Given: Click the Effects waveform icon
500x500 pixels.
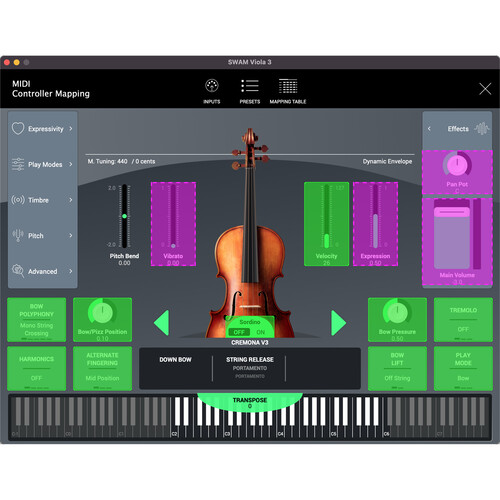Looking at the screenshot, I should (481, 129).
